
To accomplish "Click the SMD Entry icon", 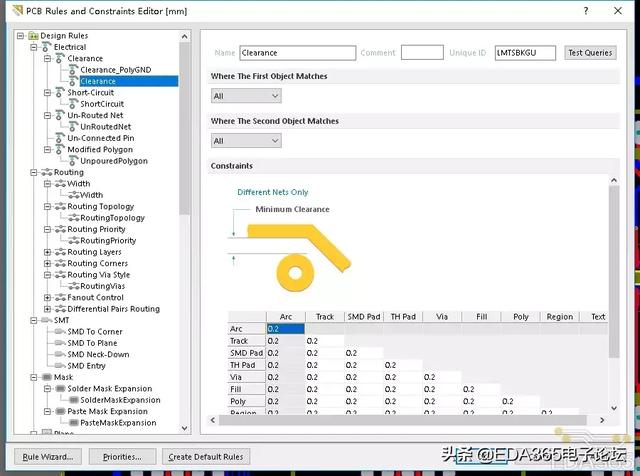I will click(60, 366).
